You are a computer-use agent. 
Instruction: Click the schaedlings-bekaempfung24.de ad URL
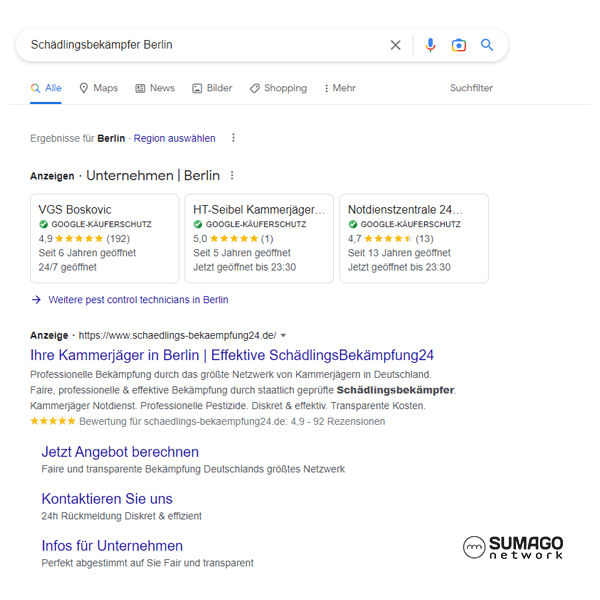click(177, 336)
